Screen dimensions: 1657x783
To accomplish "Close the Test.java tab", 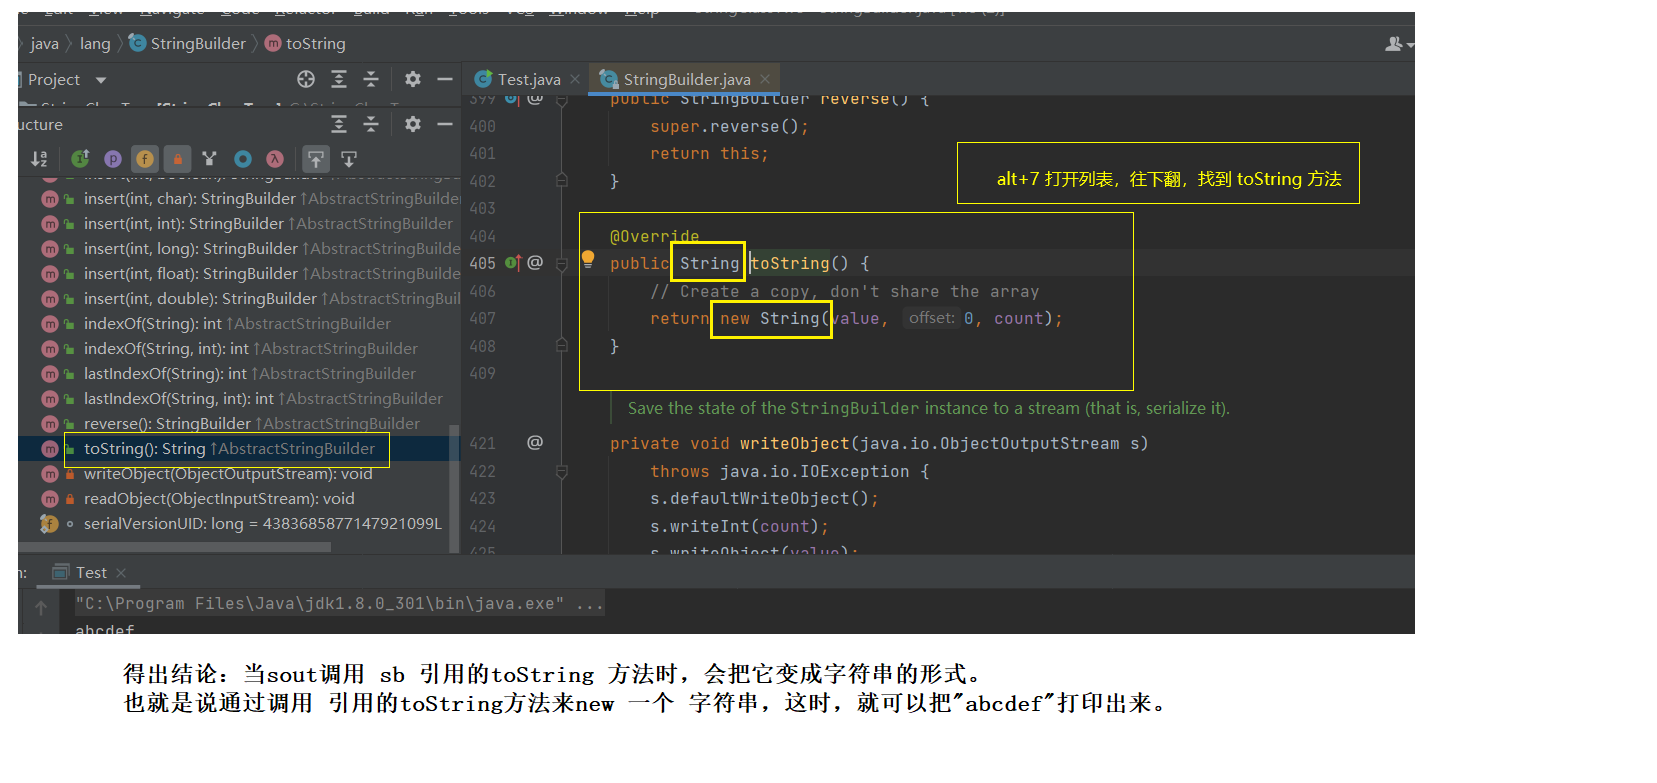I will (575, 79).
